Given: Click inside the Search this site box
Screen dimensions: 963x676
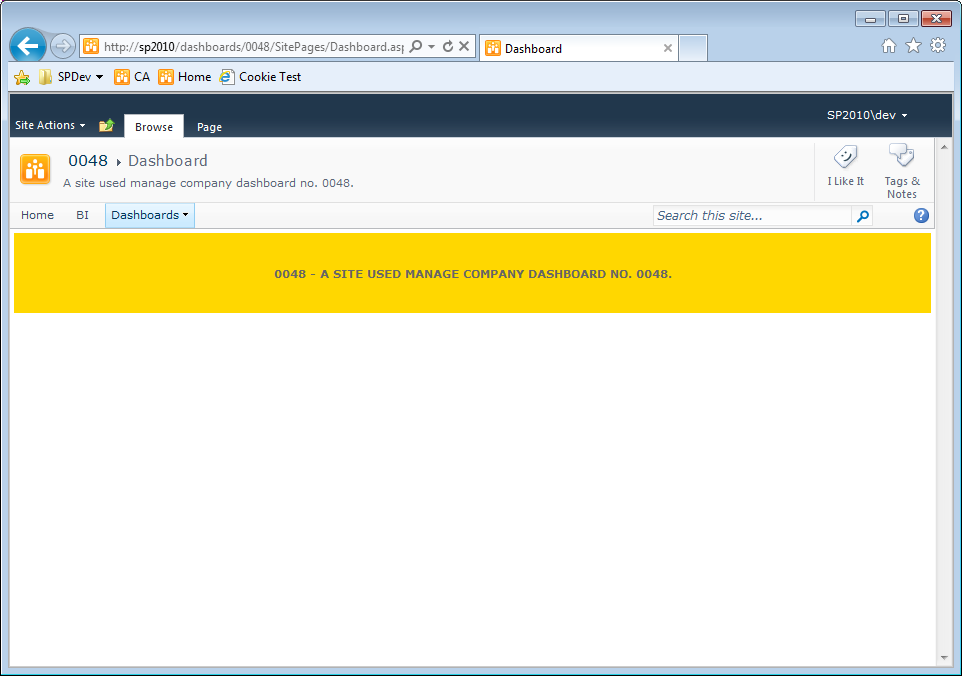Looking at the screenshot, I should (750, 215).
